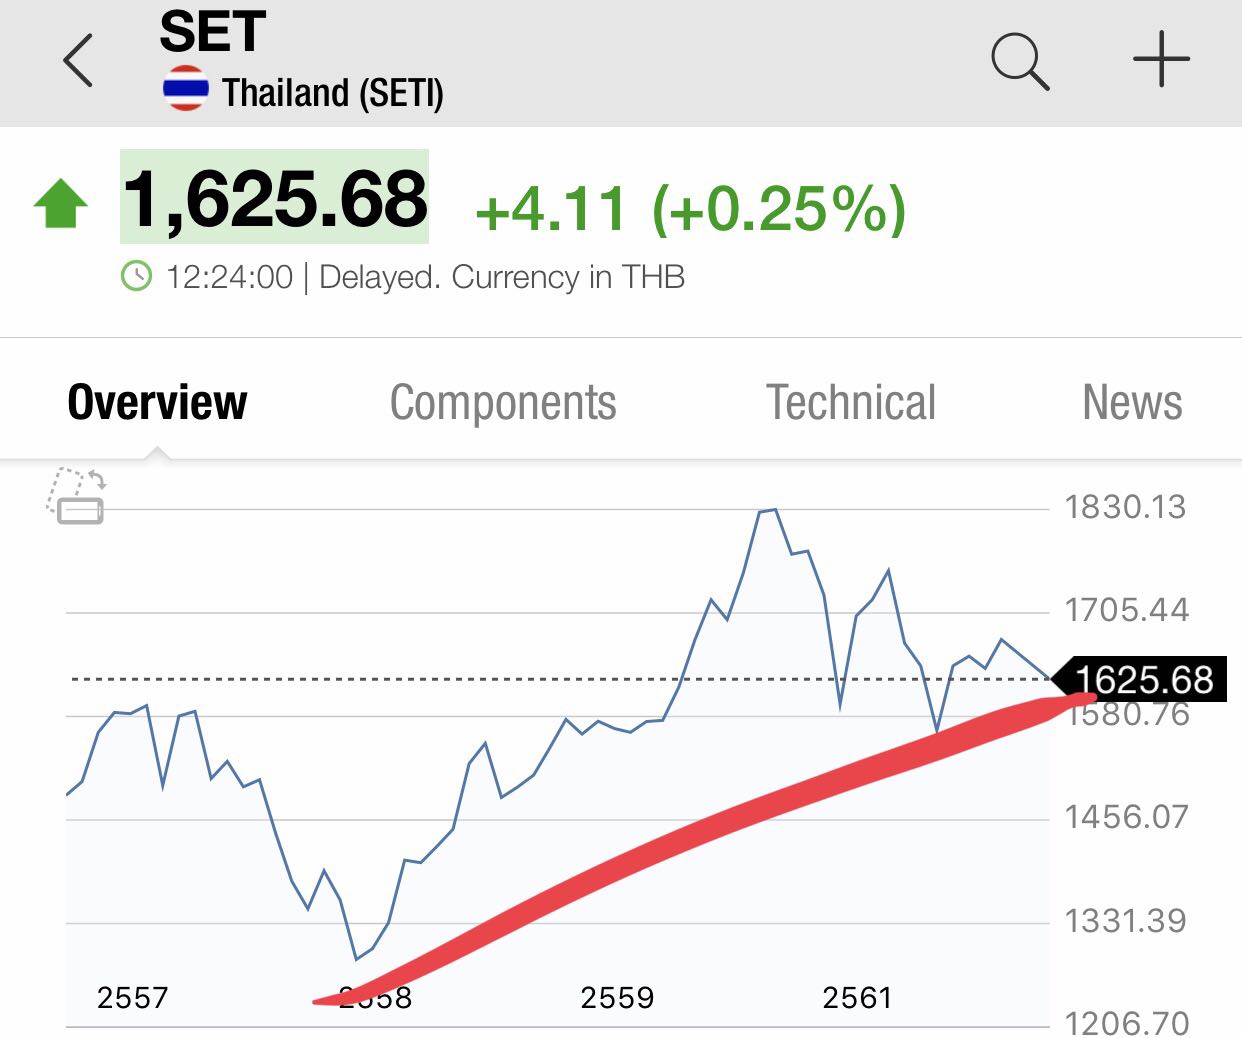Image resolution: width=1242 pixels, height=1038 pixels.
Task: Tap the black 1625.68 price tag on chart
Action: 1142,680
